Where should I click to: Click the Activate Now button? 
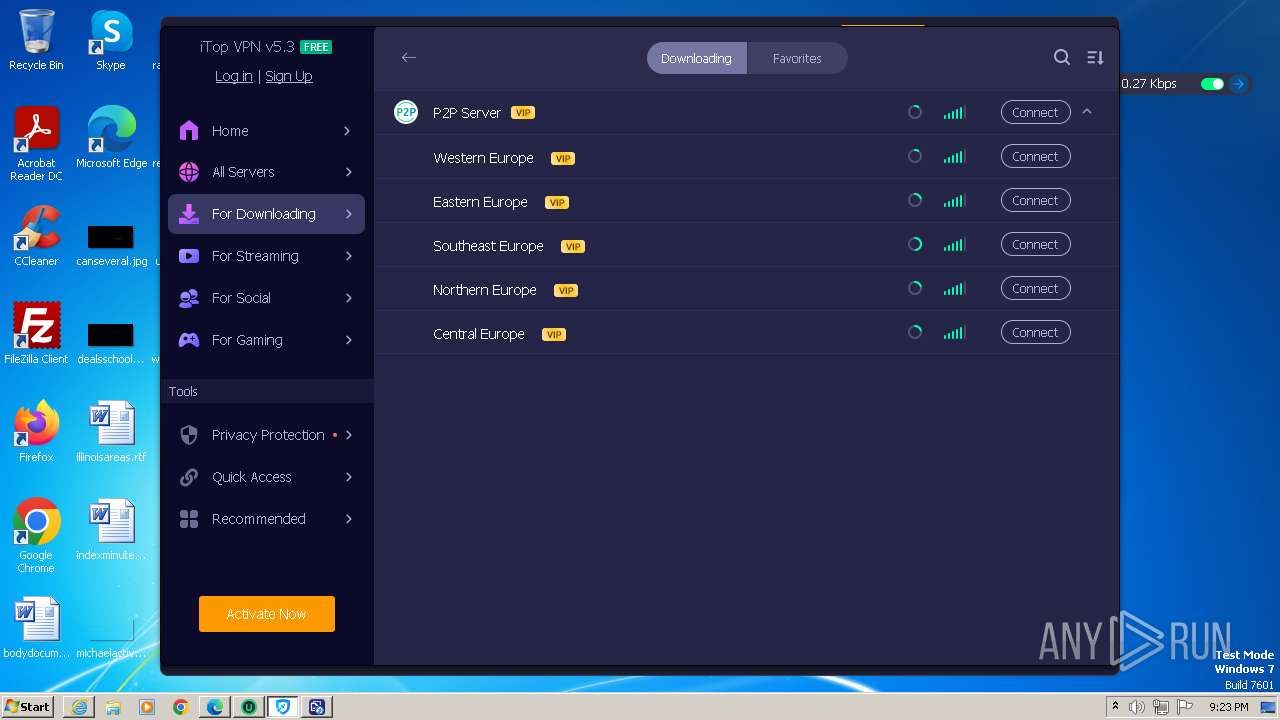[266, 614]
